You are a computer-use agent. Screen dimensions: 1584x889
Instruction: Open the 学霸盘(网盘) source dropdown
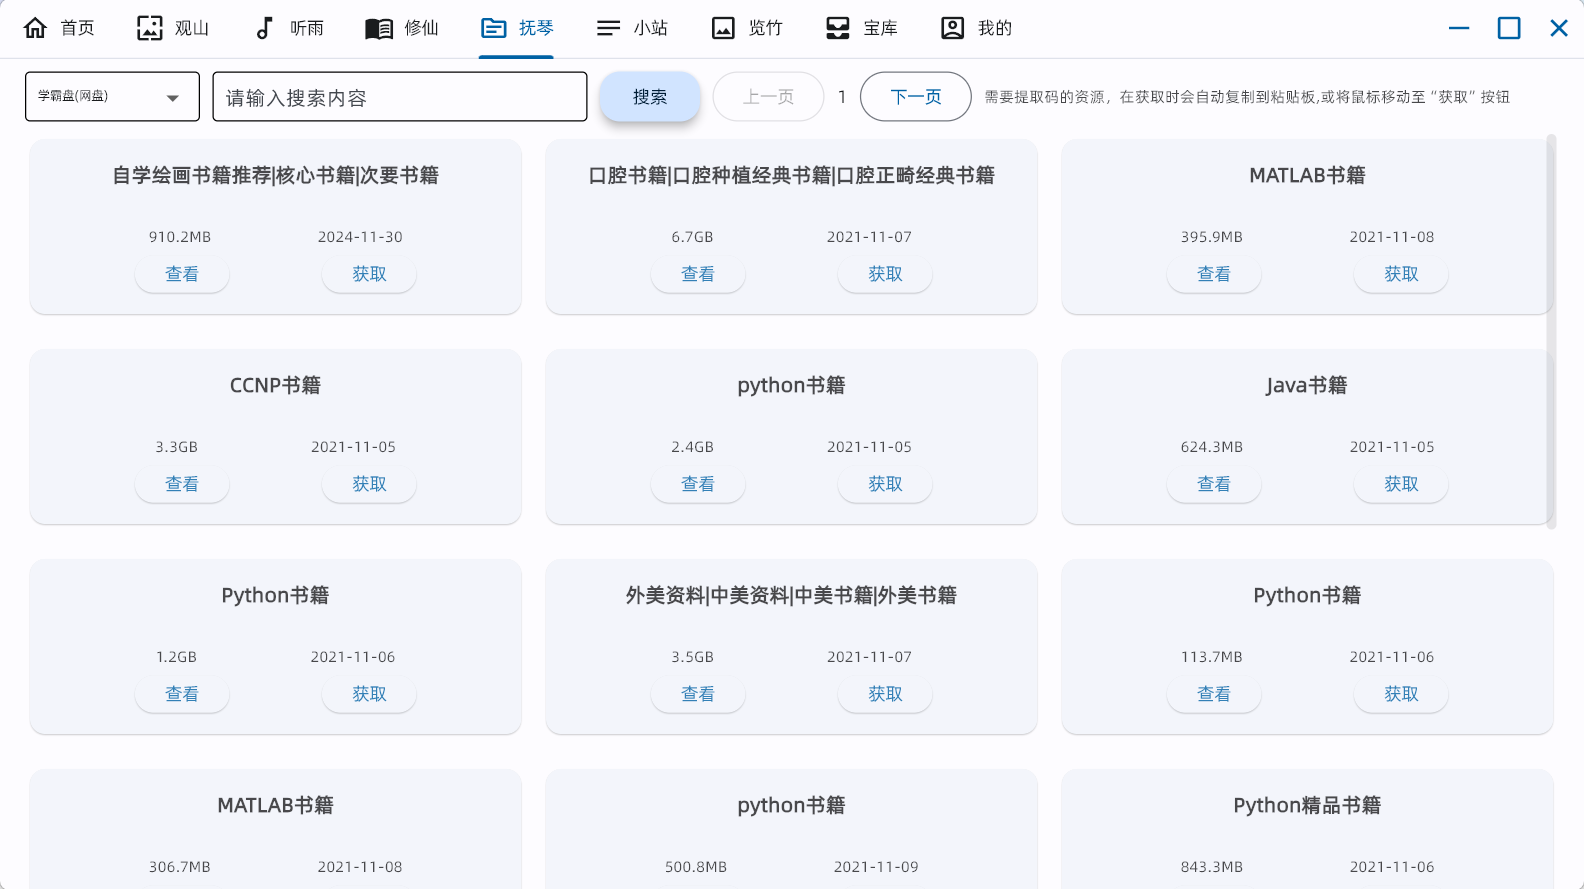point(112,97)
